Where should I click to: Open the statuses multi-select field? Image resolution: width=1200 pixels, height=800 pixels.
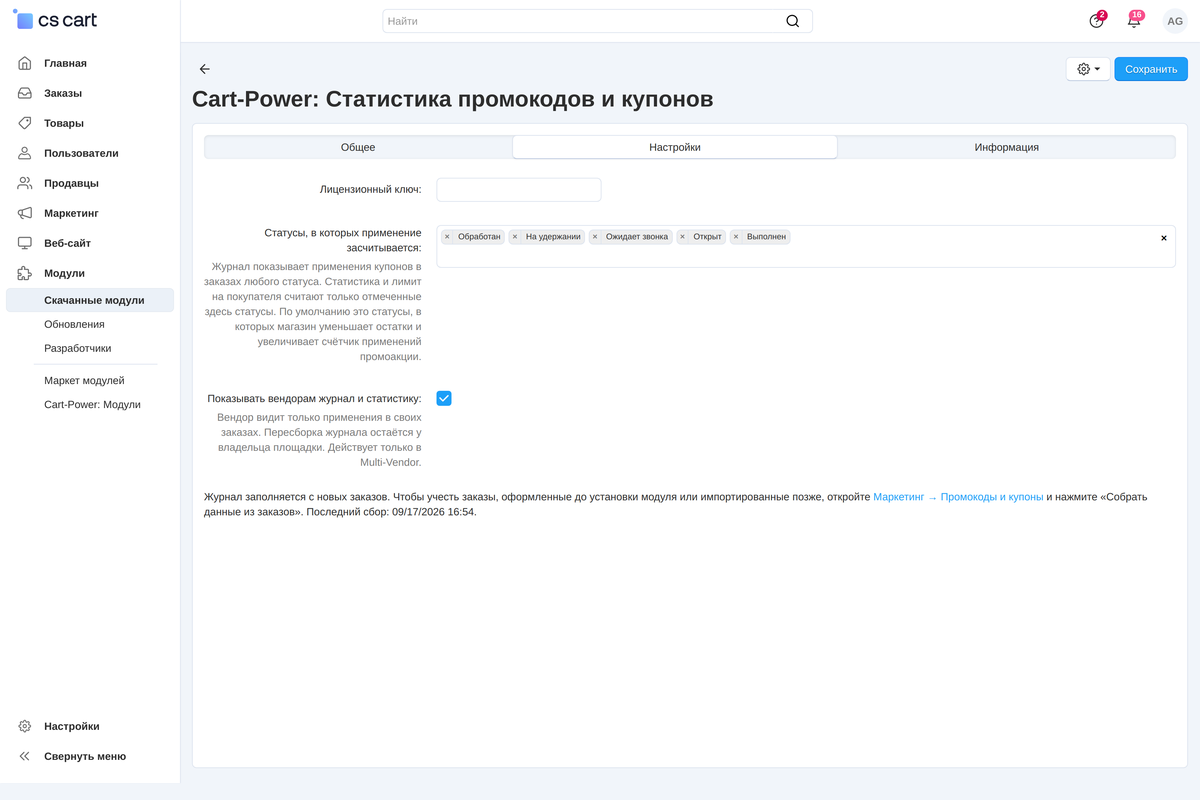click(x=805, y=246)
